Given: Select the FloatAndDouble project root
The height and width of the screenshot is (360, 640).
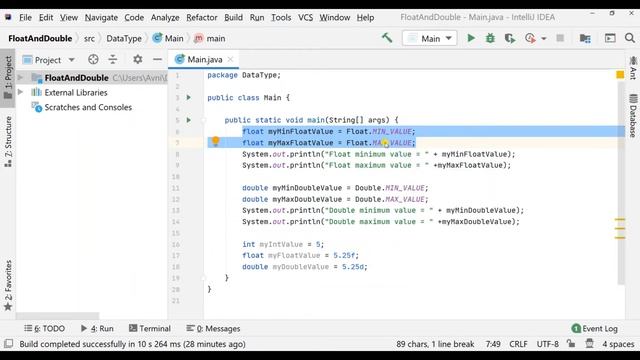Looking at the screenshot, I should point(76,78).
